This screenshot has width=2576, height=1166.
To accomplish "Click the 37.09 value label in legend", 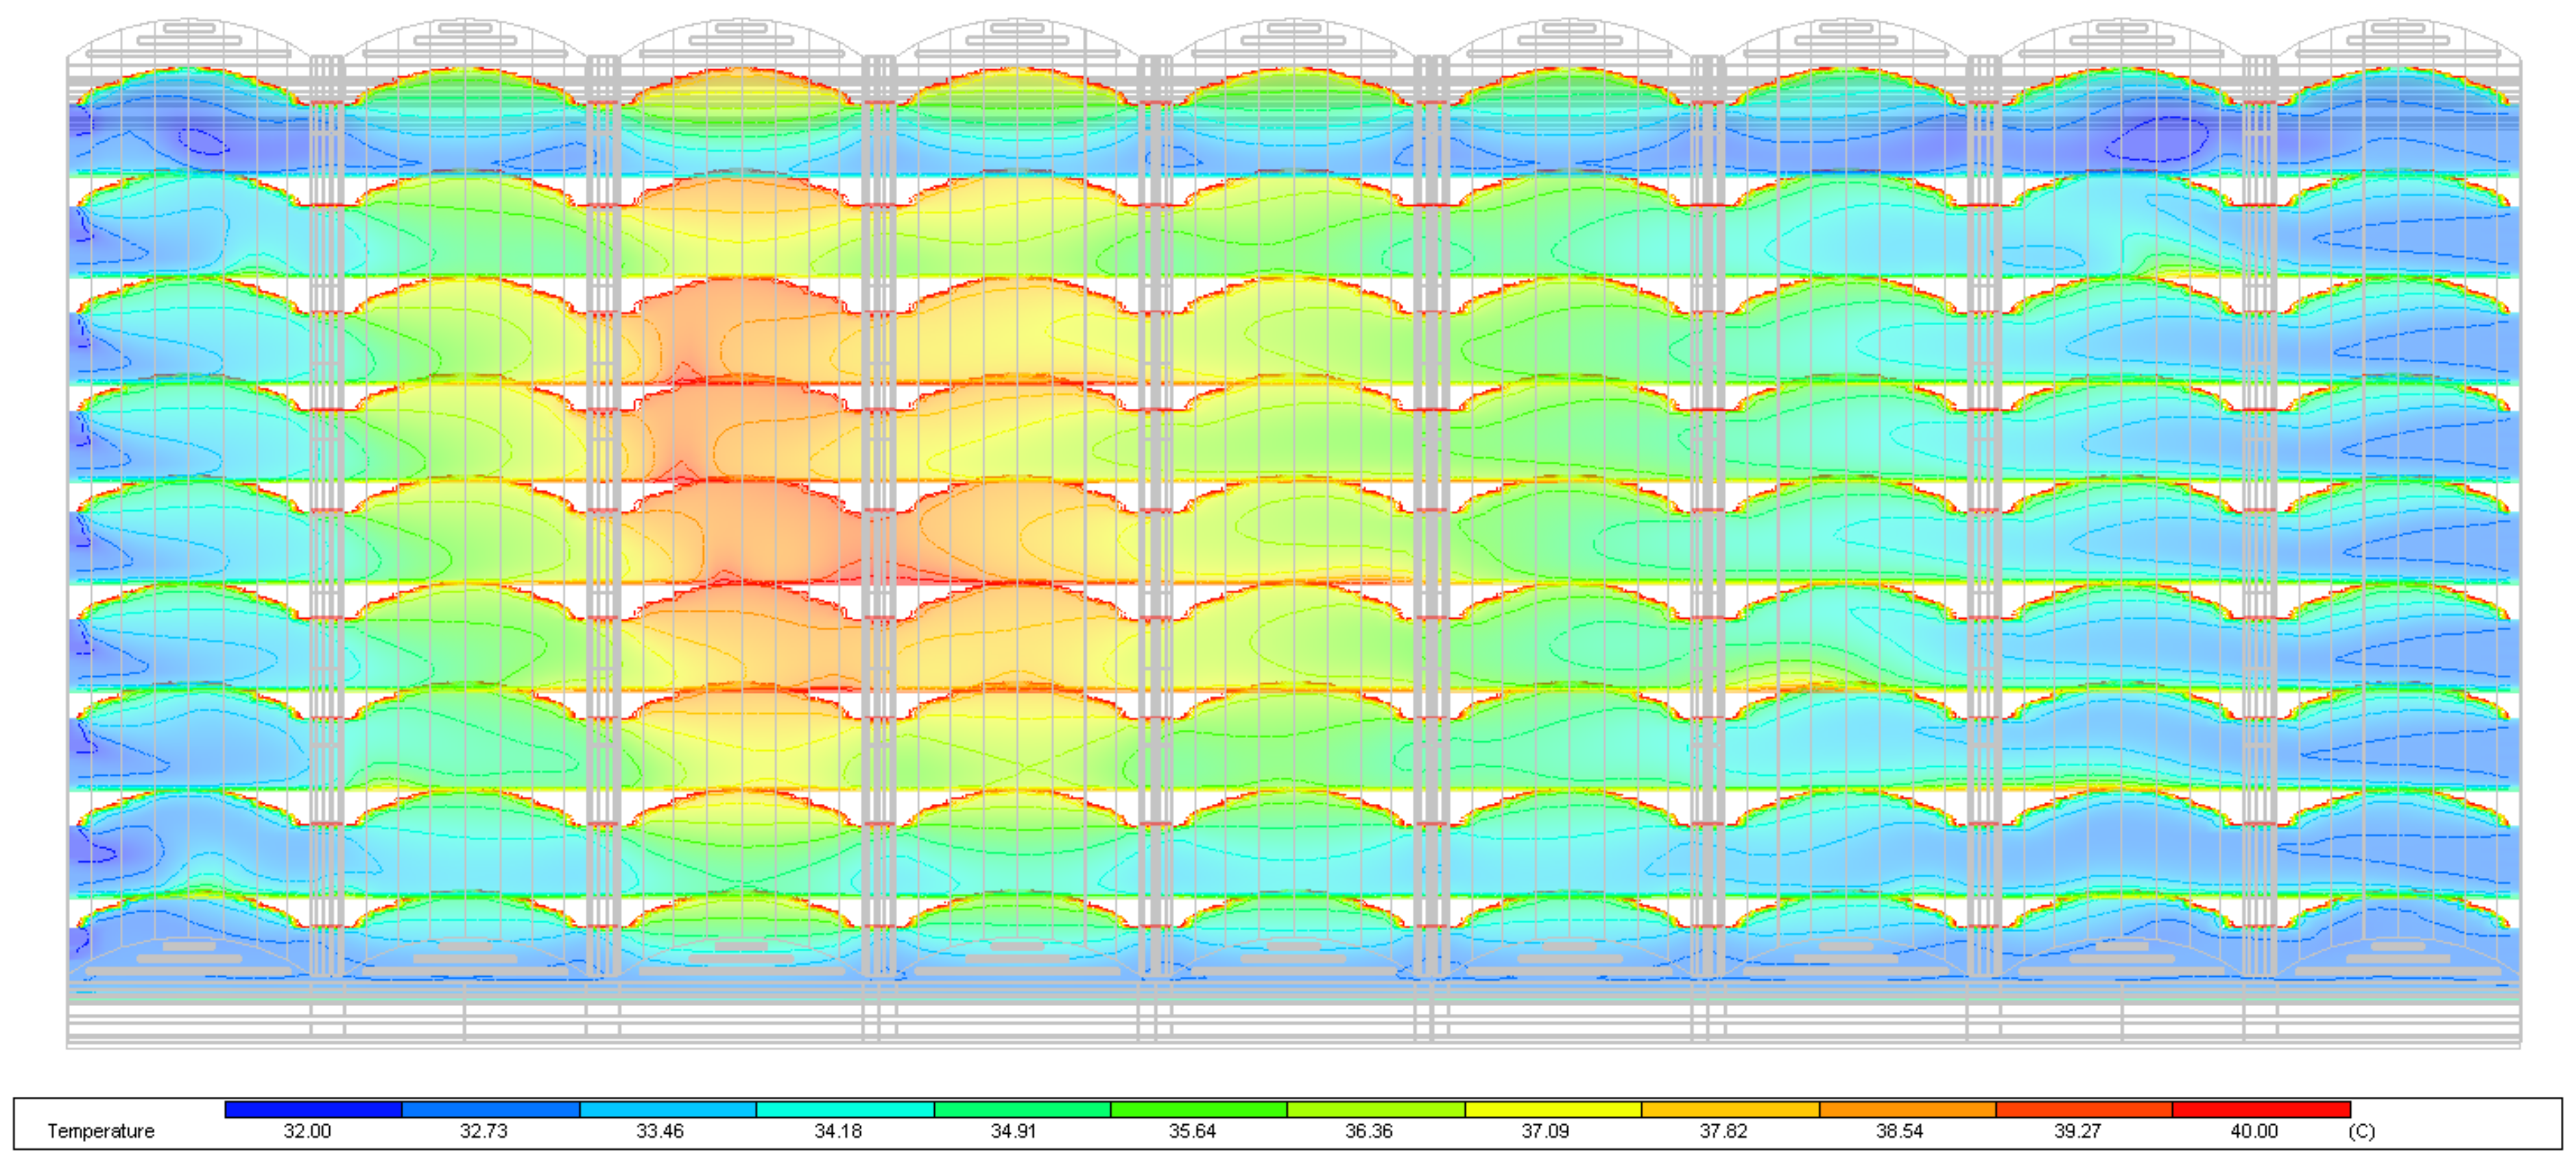I will tap(1545, 1131).
